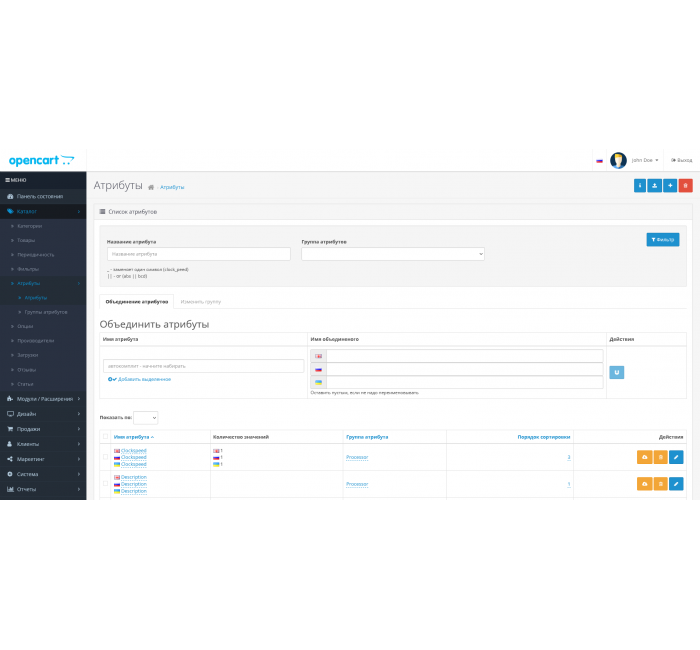Focus merged name field with Russian flag
Screen dimensions: 700x650
(465, 369)
